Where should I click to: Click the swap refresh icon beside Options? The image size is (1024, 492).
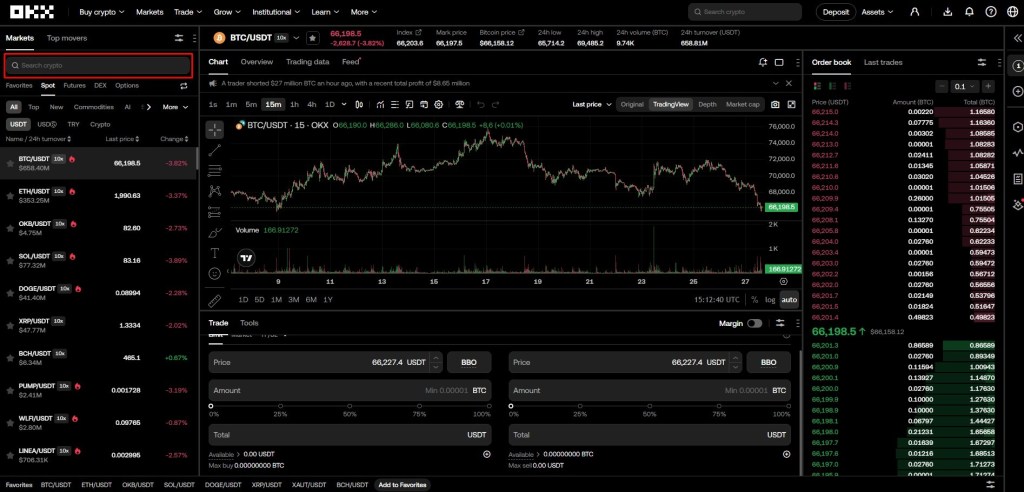[184, 86]
